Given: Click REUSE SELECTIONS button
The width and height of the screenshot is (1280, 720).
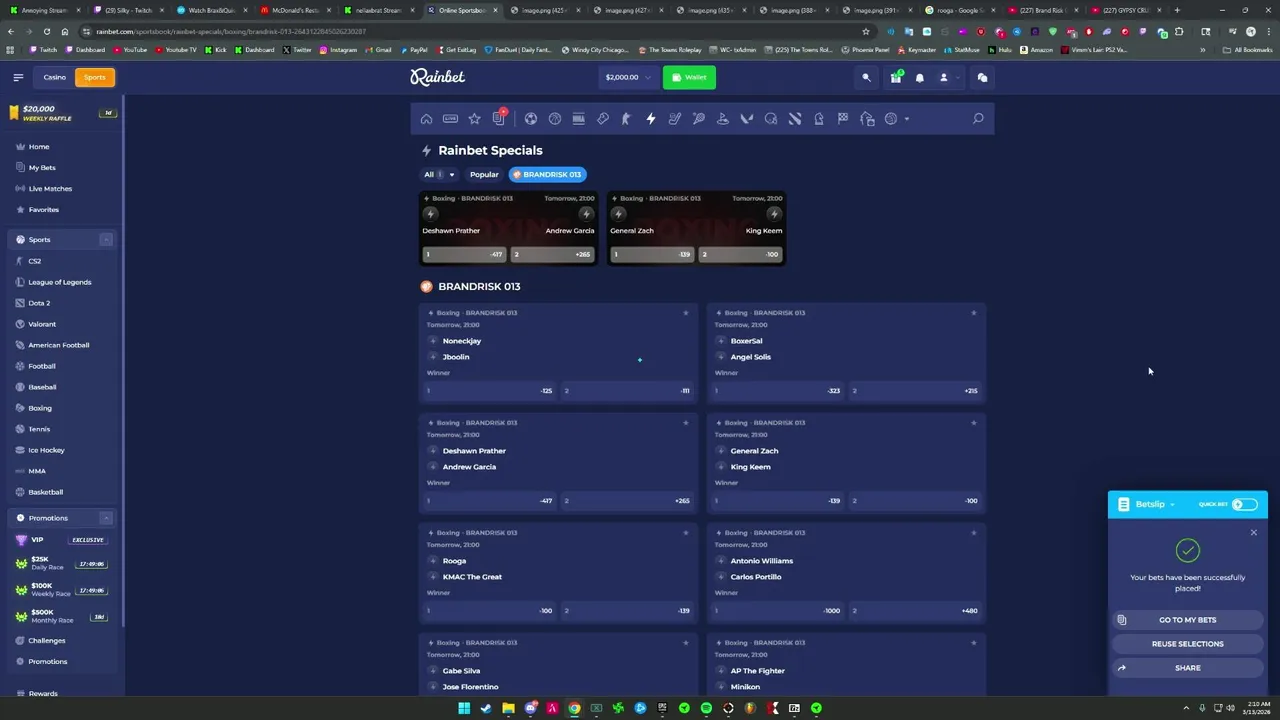Looking at the screenshot, I should [1187, 644].
